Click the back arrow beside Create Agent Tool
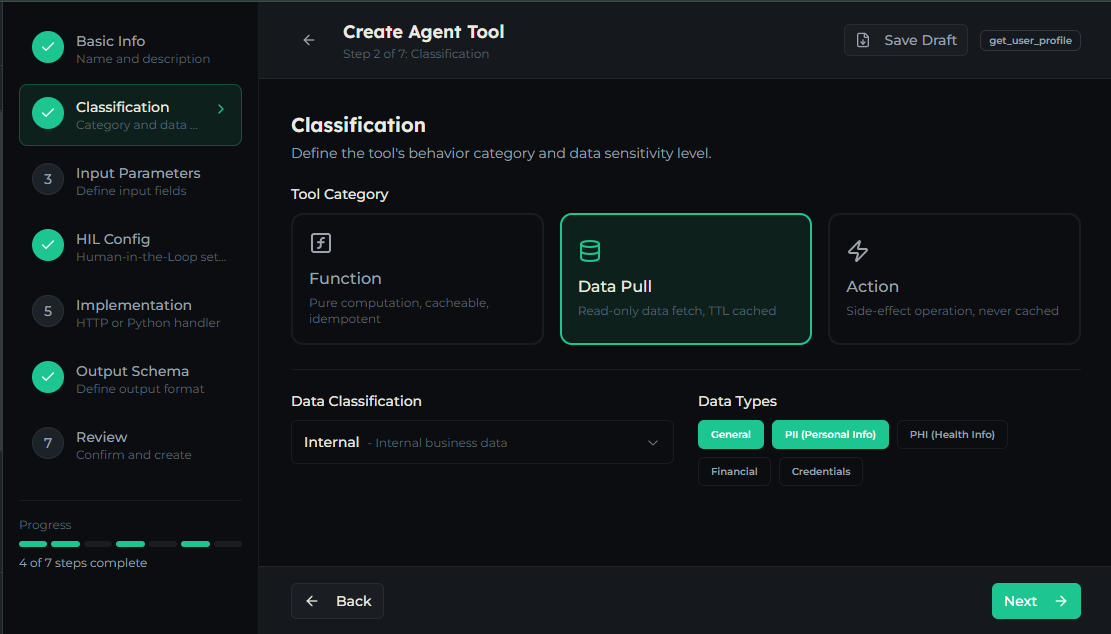Viewport: 1111px width, 634px height. pyautogui.click(x=309, y=40)
